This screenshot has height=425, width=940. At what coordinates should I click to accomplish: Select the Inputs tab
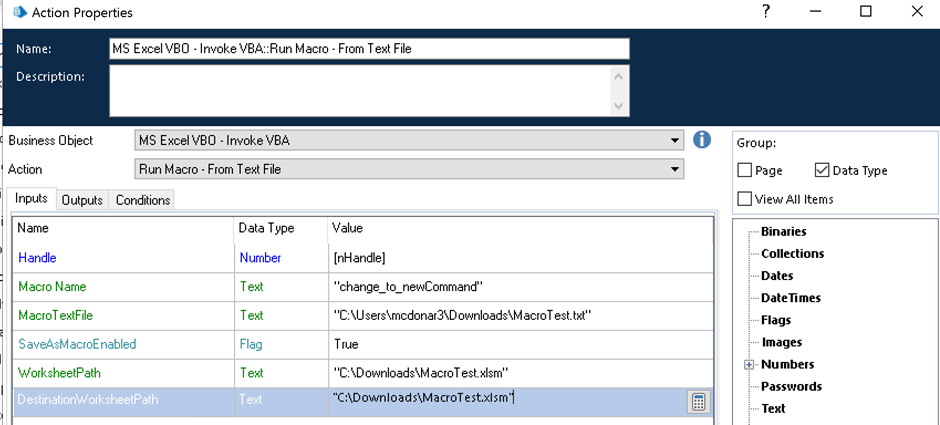coord(31,199)
